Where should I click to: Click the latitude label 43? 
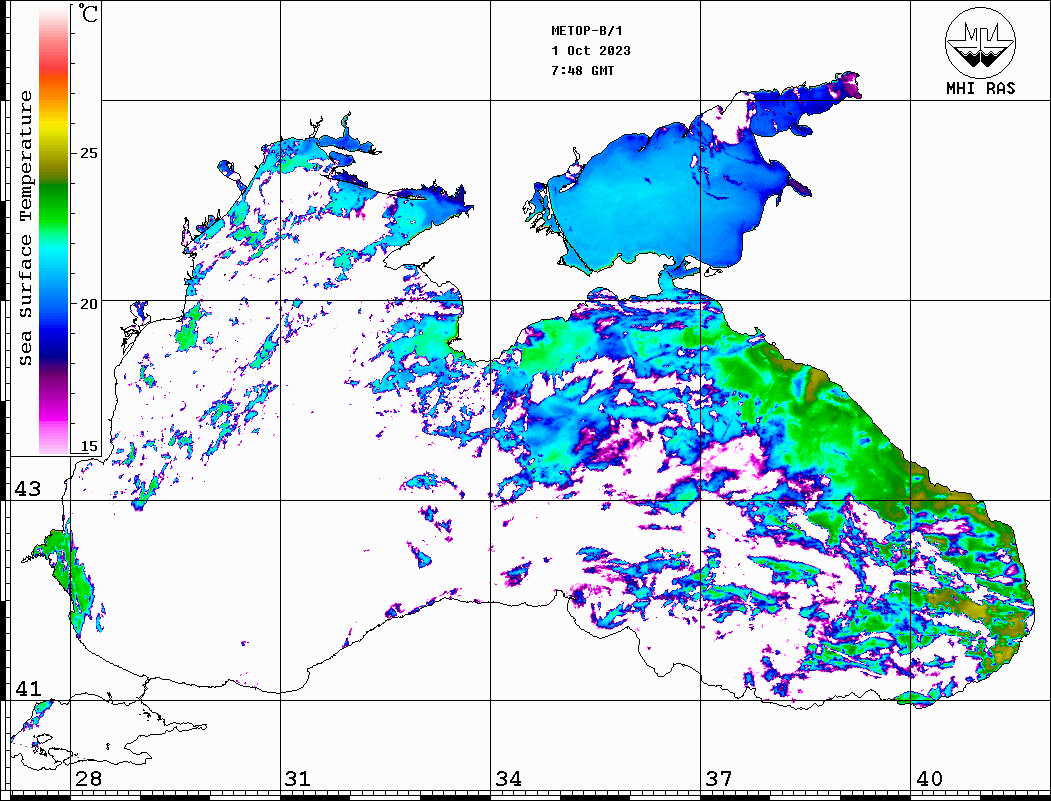28,489
